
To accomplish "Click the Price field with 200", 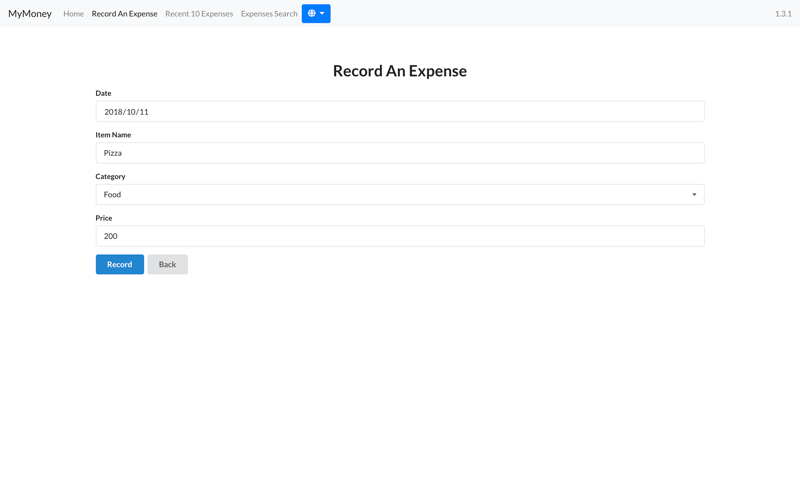I will pos(400,236).
